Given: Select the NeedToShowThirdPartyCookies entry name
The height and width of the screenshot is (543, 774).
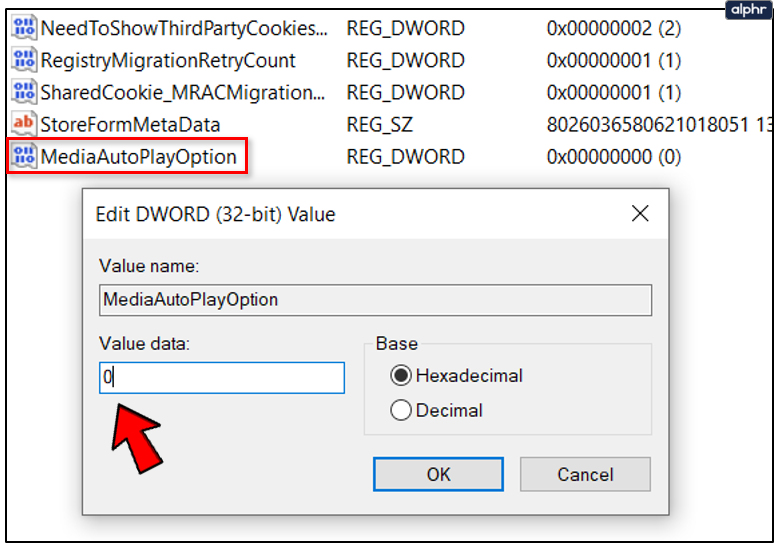Looking at the screenshot, I should pos(183,29).
